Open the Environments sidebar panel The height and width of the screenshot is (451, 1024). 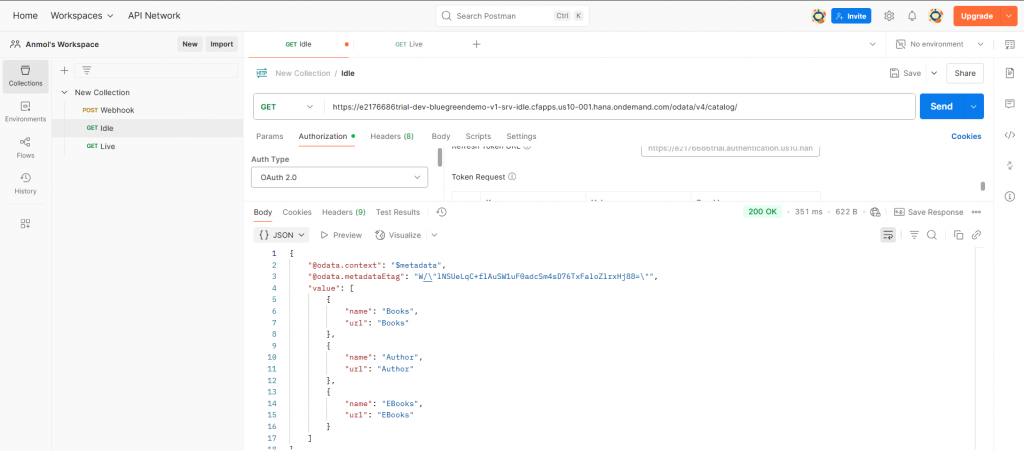pos(25,112)
